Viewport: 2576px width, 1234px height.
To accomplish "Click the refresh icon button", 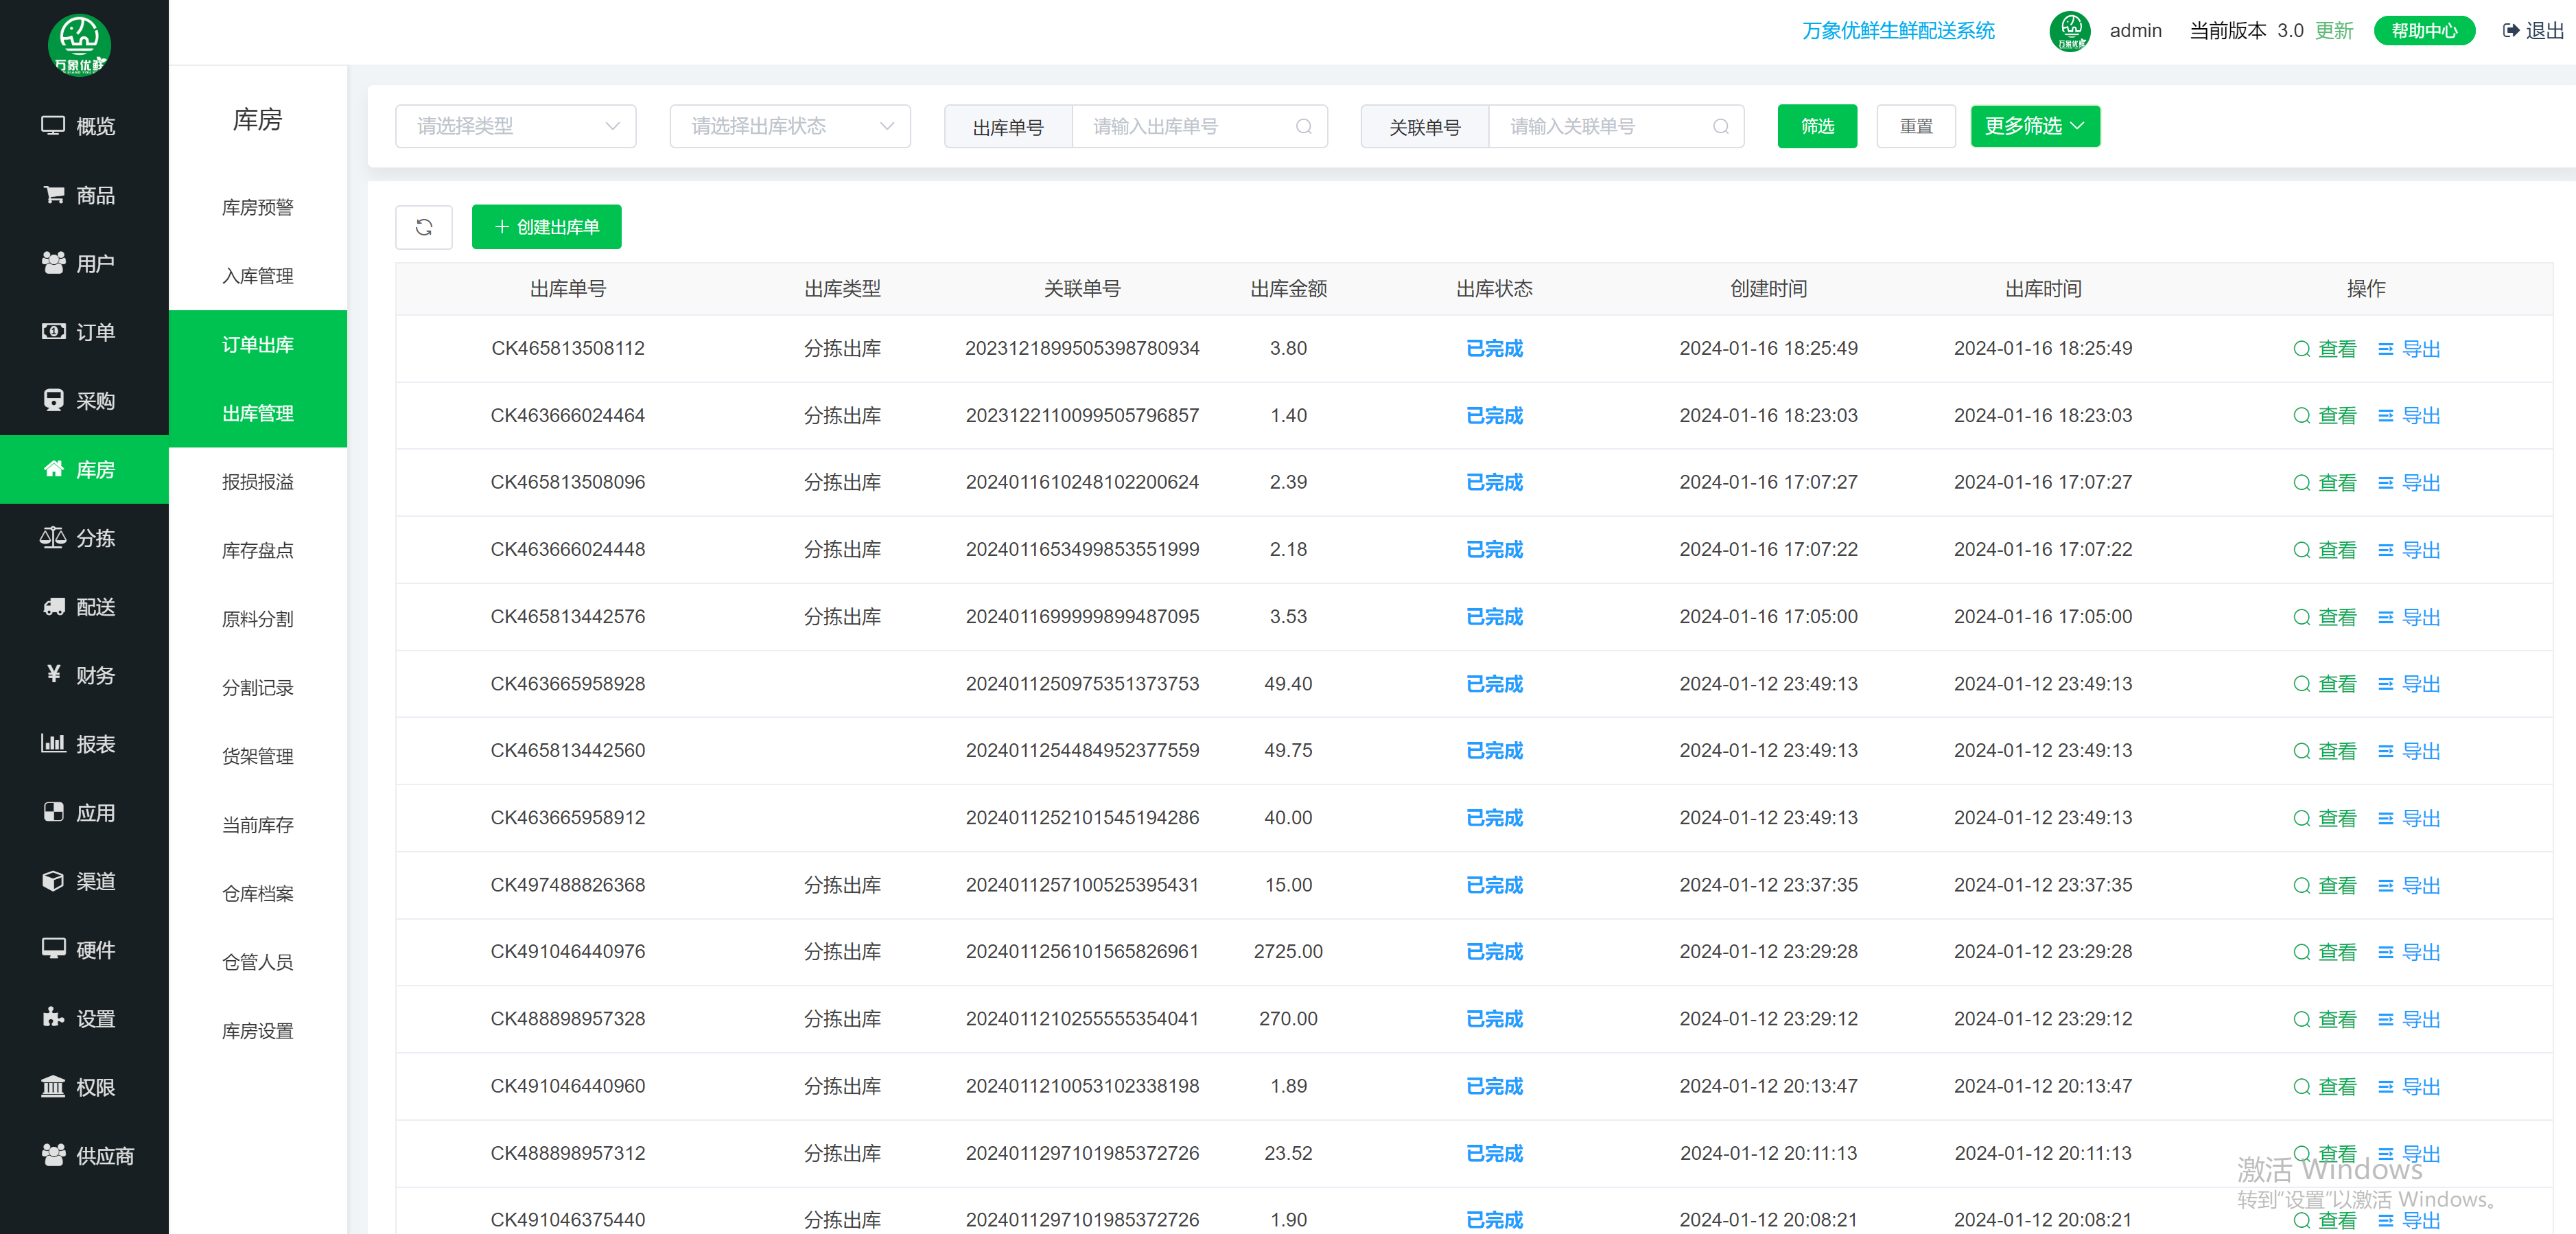I will pyautogui.click(x=423, y=227).
